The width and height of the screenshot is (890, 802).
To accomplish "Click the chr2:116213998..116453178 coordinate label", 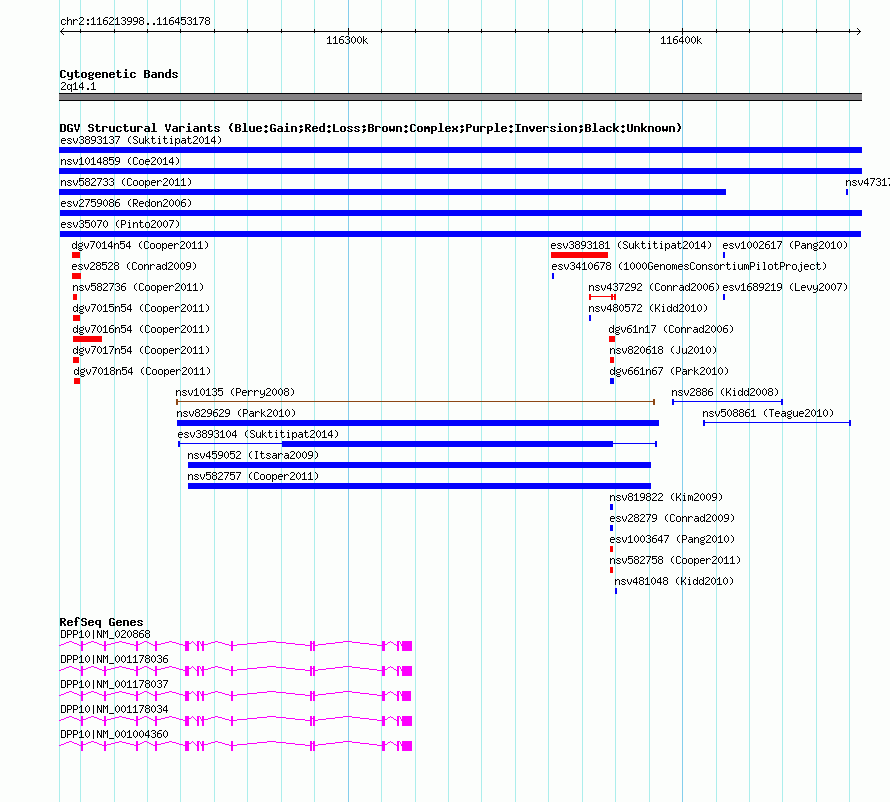I will (x=135, y=21).
